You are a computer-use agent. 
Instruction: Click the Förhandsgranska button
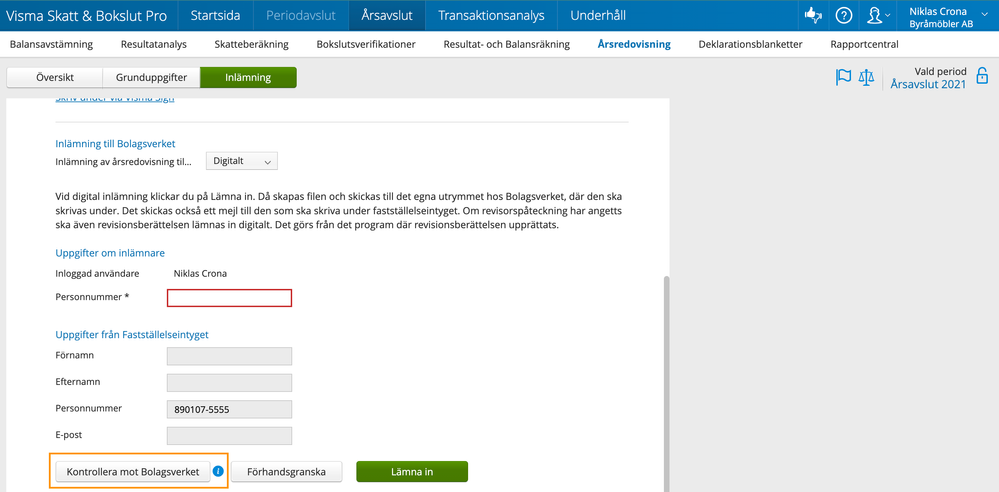(x=287, y=472)
